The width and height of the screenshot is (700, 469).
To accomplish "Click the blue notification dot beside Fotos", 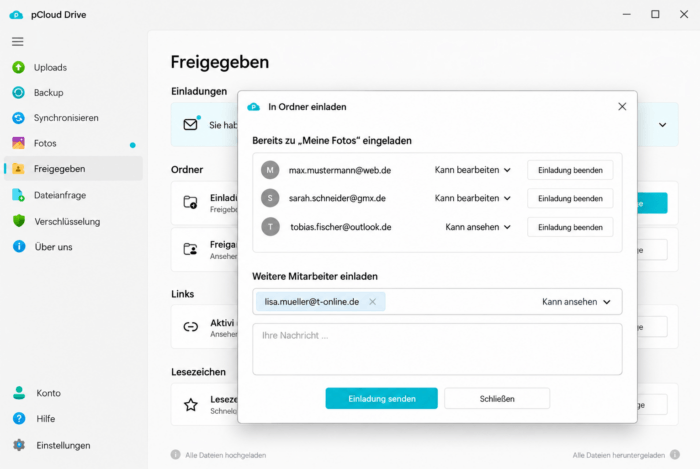I will tap(133, 145).
